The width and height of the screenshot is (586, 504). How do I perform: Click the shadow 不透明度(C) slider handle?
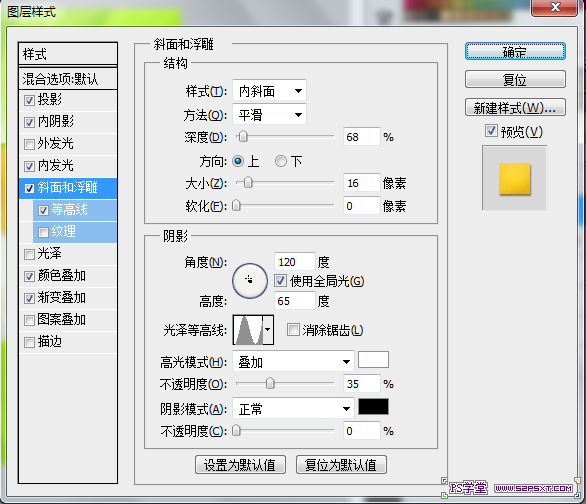coord(236,431)
